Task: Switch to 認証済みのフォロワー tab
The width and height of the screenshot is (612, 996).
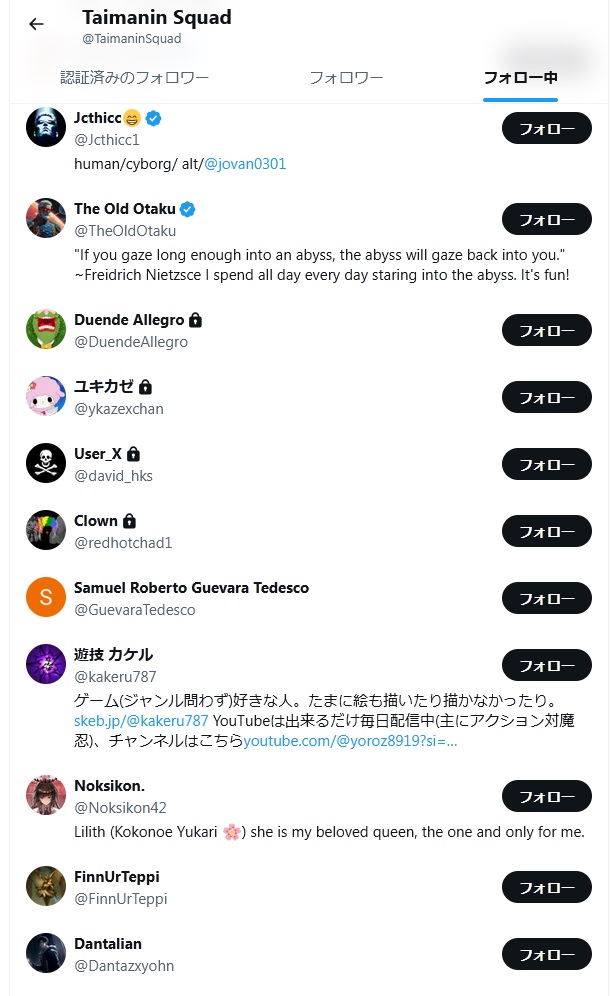Action: point(135,78)
